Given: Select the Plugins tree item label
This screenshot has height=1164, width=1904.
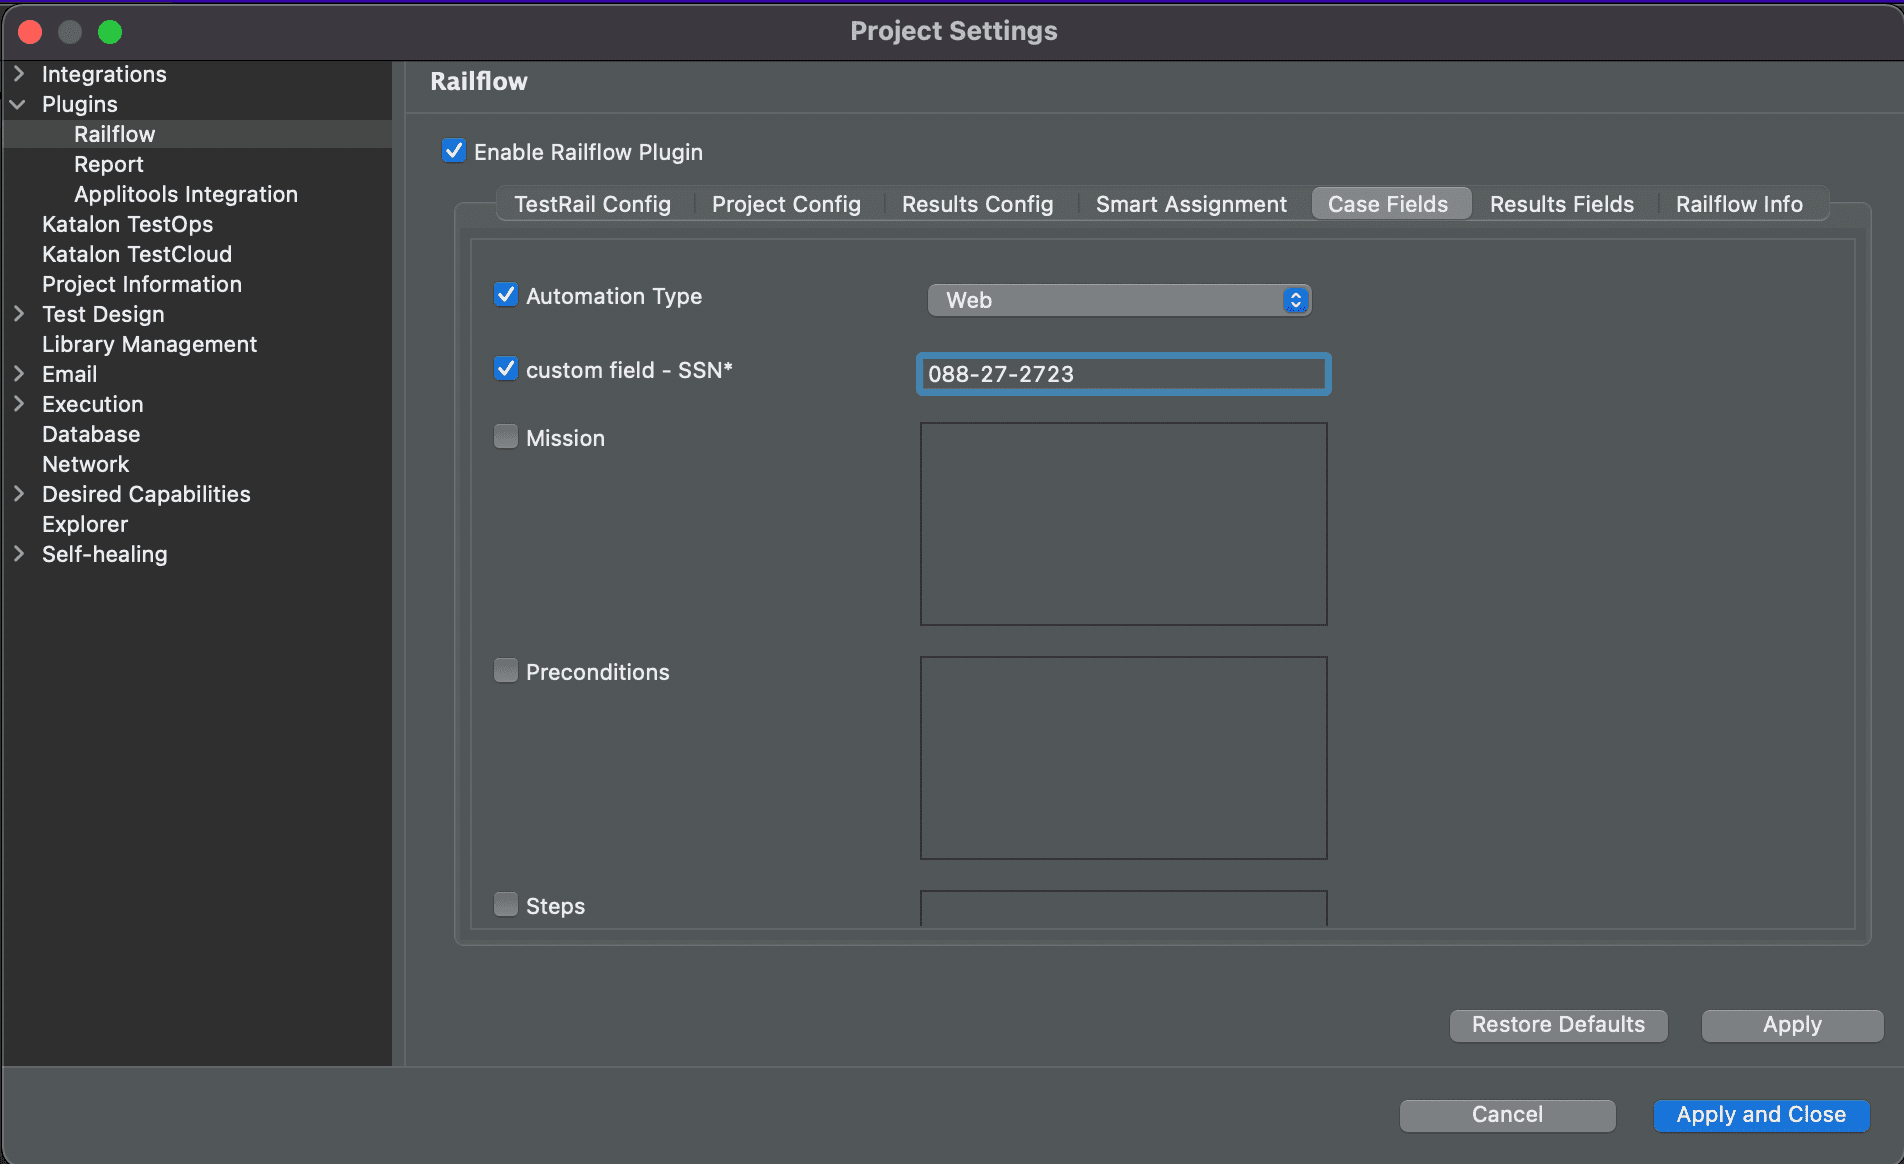Looking at the screenshot, I should [80, 104].
